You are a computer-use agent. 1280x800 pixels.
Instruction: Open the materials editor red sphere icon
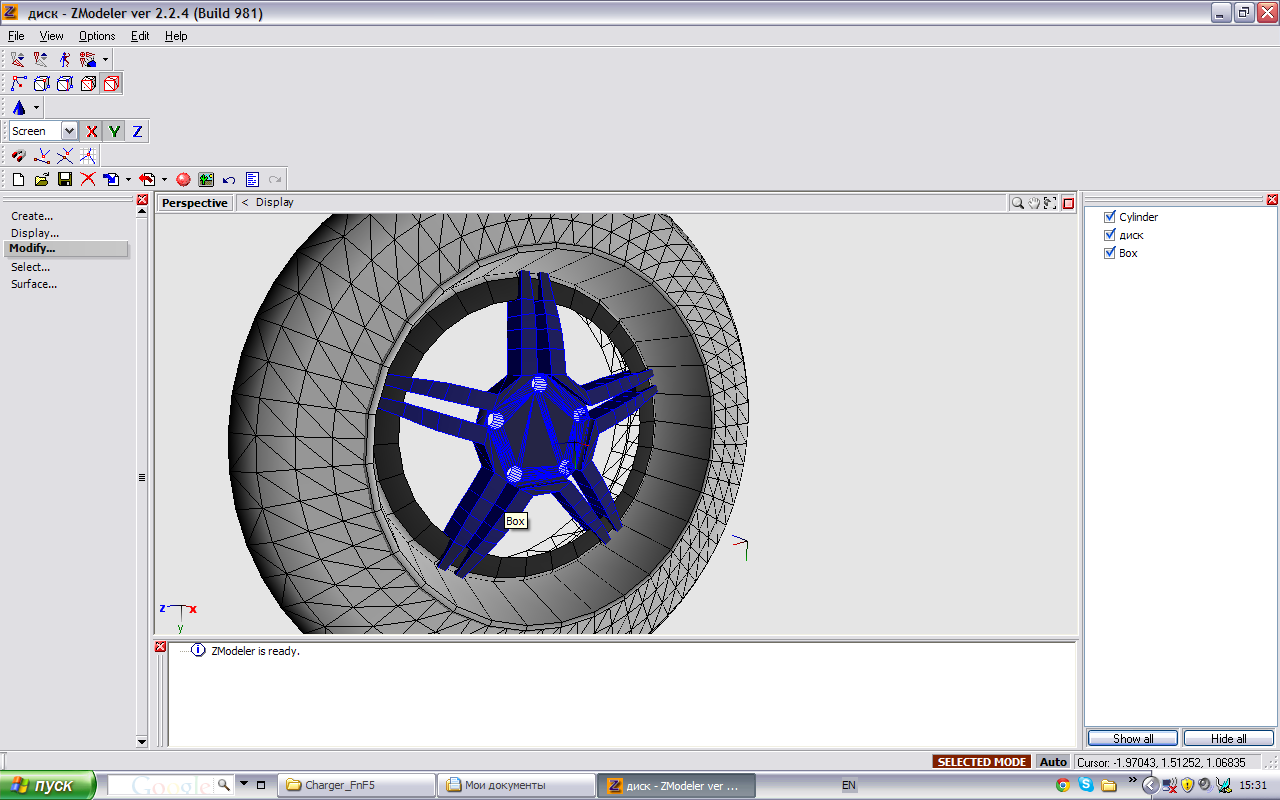(x=183, y=180)
